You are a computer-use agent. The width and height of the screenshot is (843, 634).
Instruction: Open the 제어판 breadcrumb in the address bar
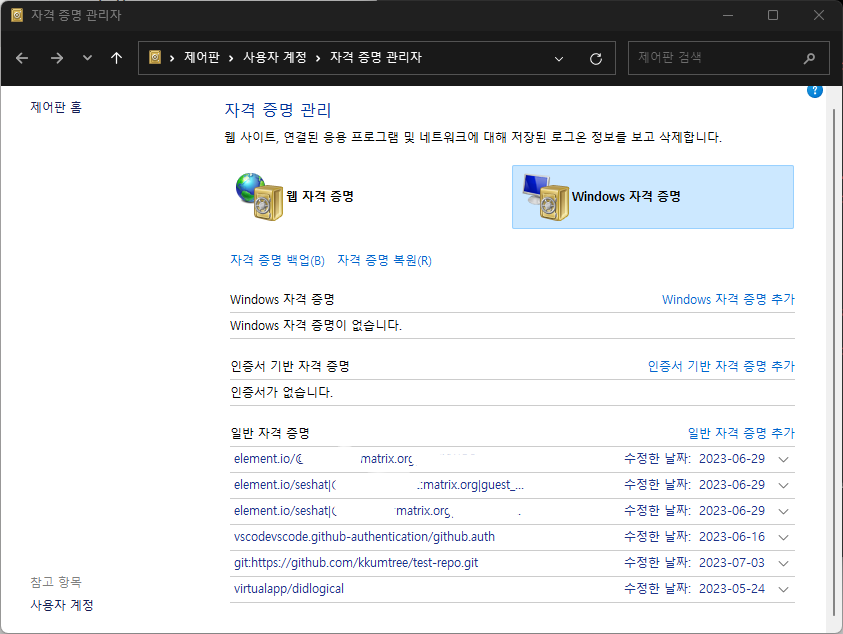pyautogui.click(x=202, y=57)
